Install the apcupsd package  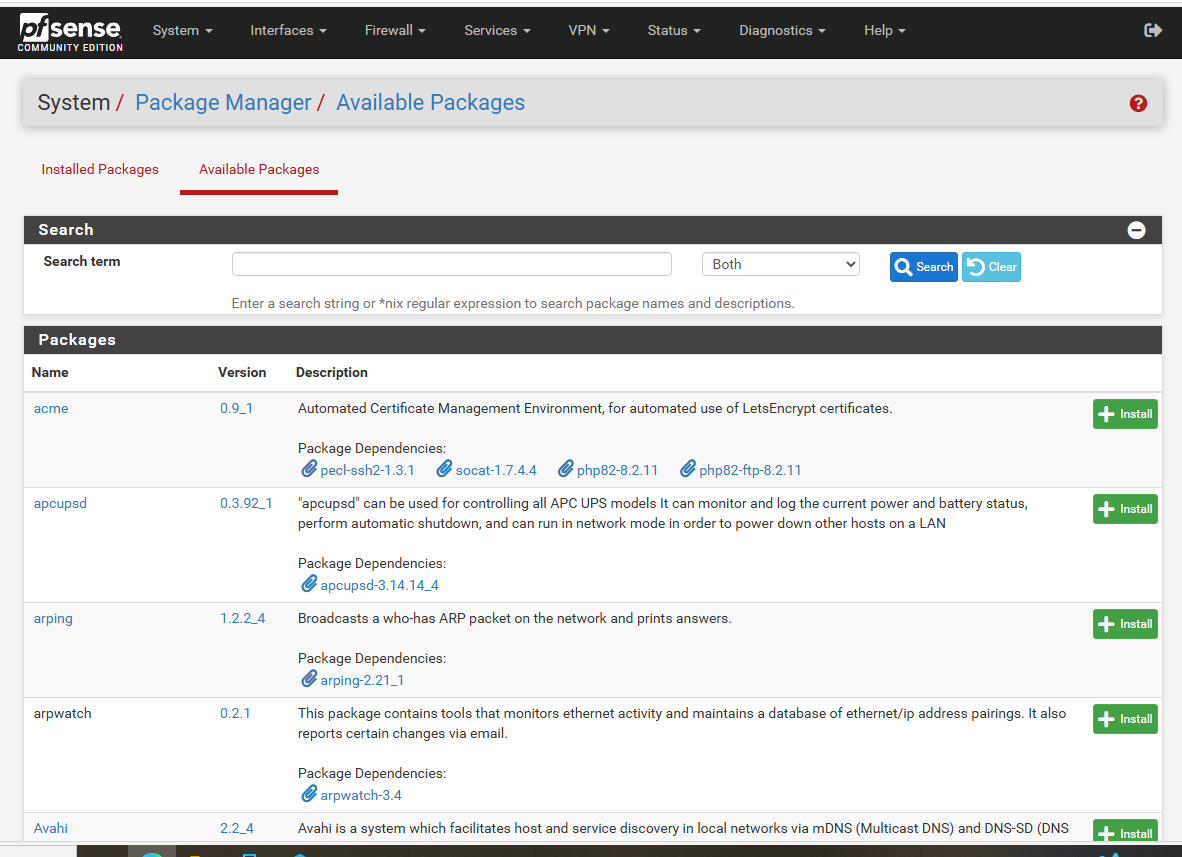click(1125, 509)
